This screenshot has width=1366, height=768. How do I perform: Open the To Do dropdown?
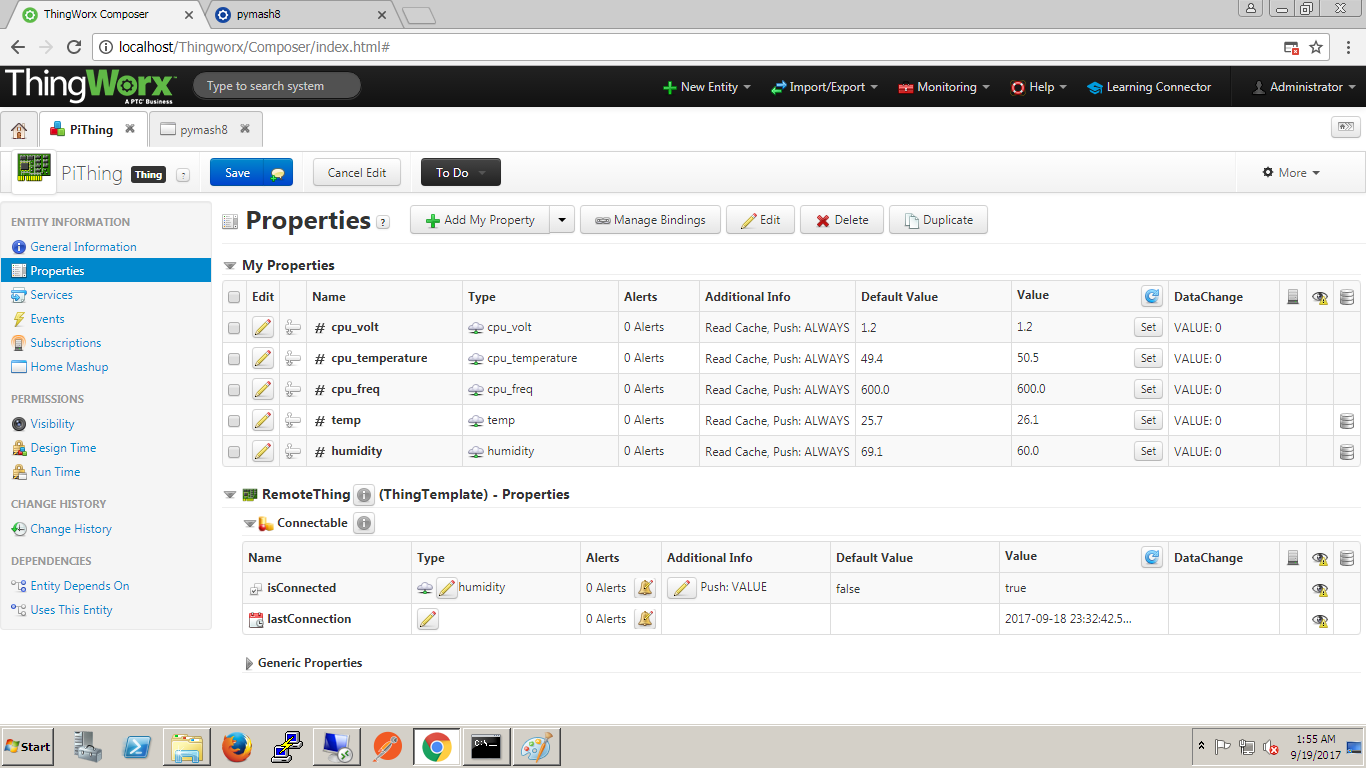coord(460,173)
